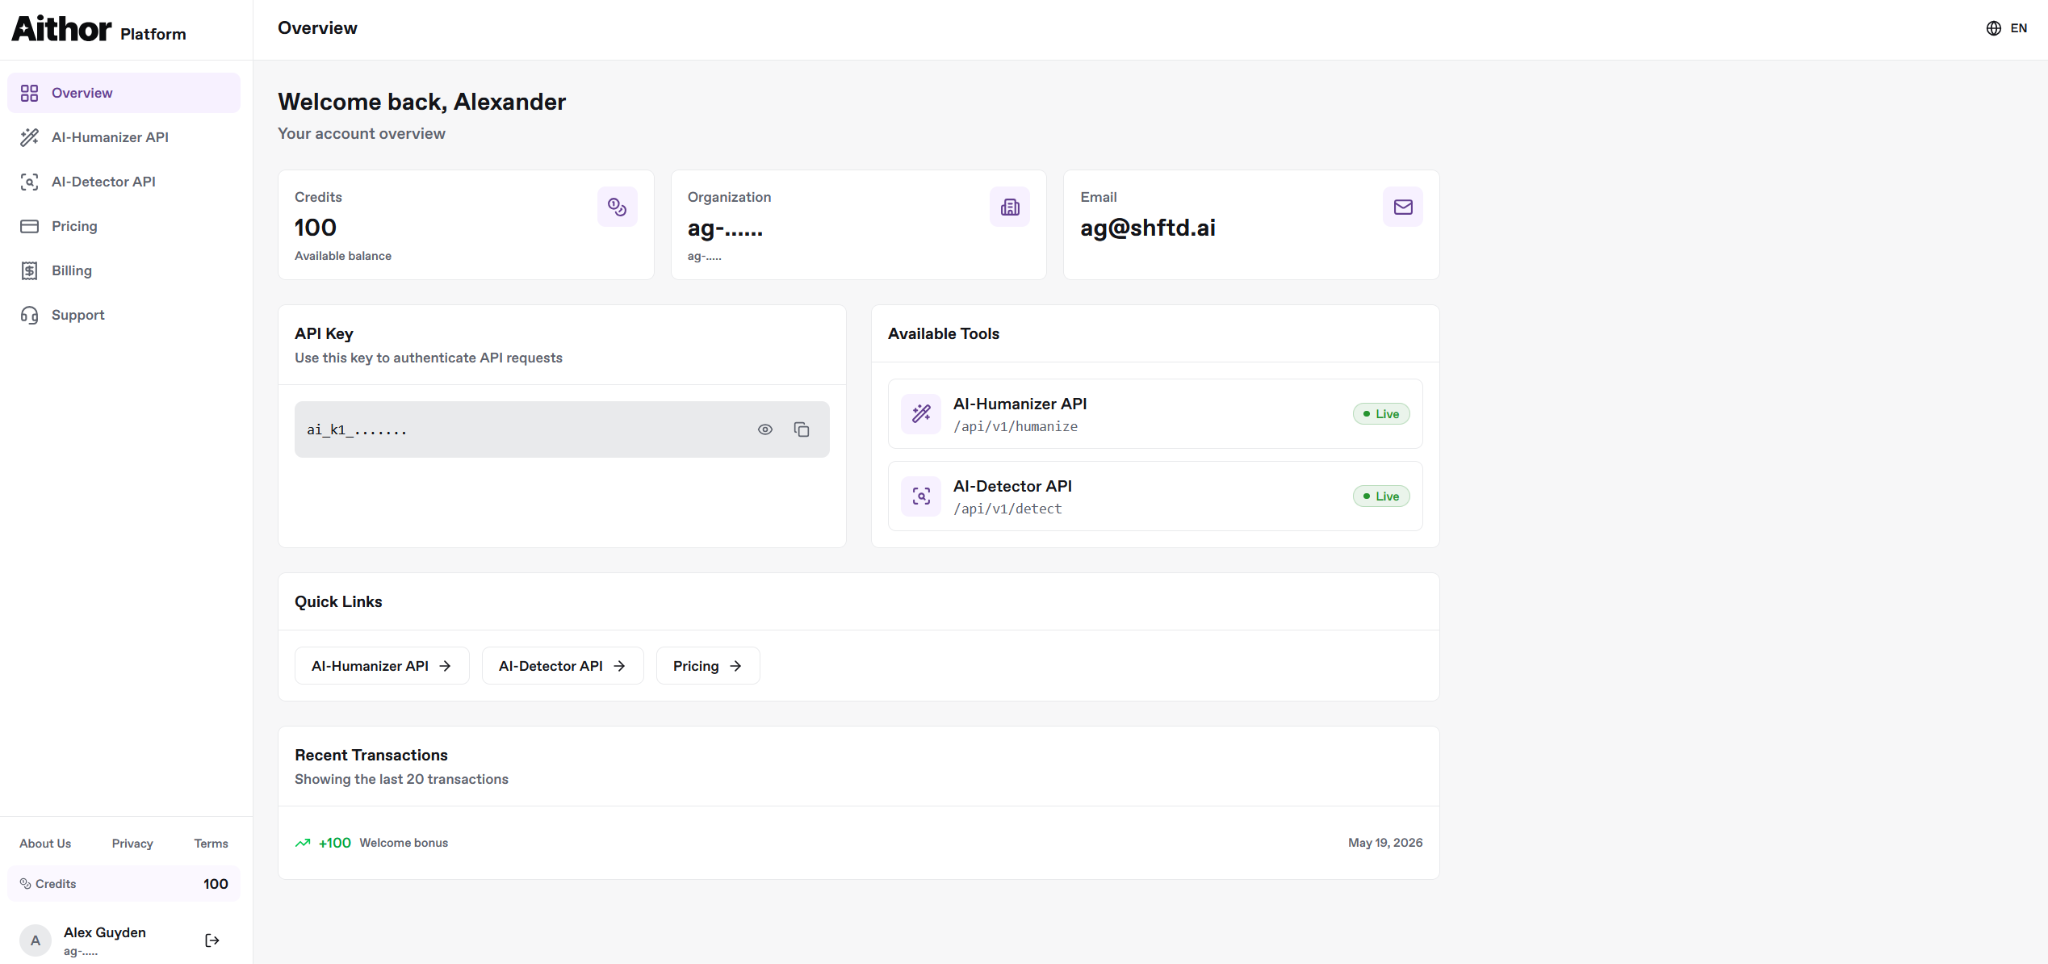Viewport: 2048px width, 964px height.
Task: Click the Quick Links heading
Action: click(338, 602)
